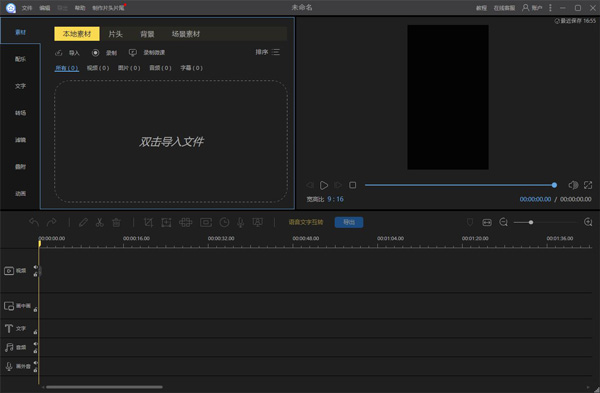Click the 画外音 track microphone icon
Image resolution: width=600 pixels, height=393 pixels.
click(9, 366)
